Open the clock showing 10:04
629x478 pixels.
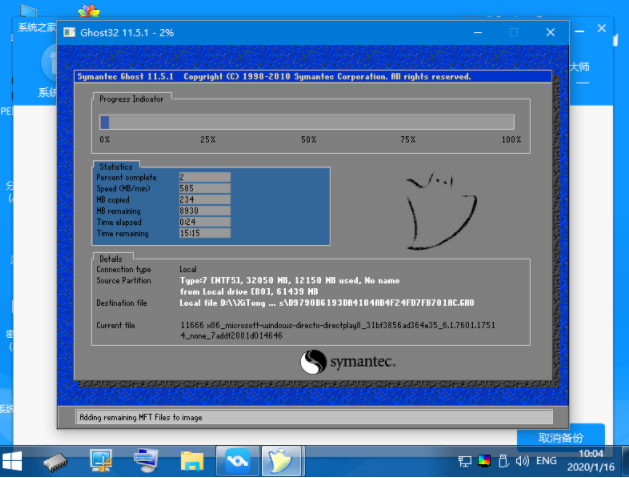pyautogui.click(x=588, y=461)
